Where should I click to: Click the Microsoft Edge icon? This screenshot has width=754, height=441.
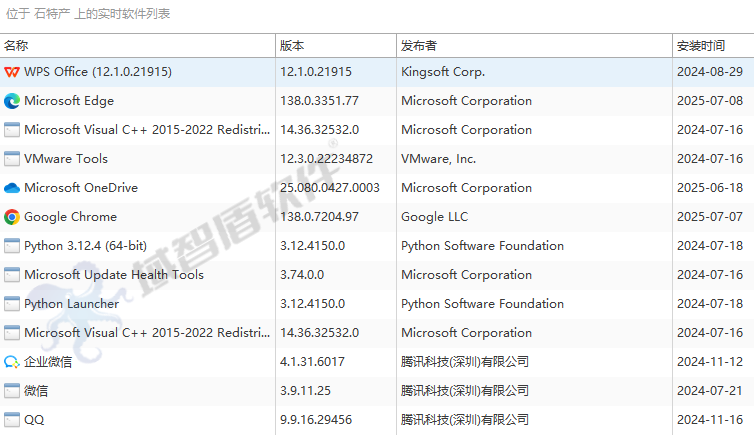(12, 101)
